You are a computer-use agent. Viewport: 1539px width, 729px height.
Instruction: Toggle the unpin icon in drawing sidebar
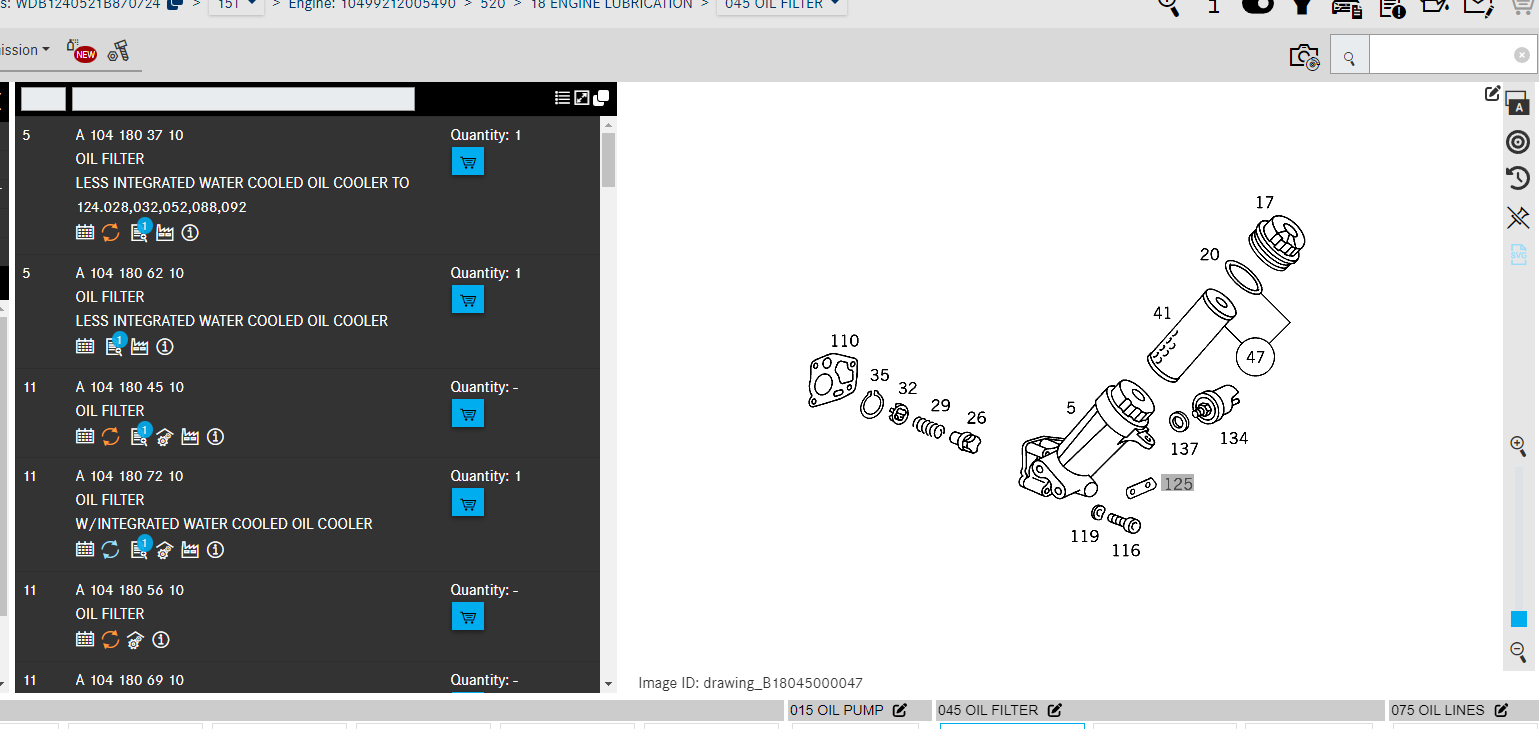pos(1518,217)
